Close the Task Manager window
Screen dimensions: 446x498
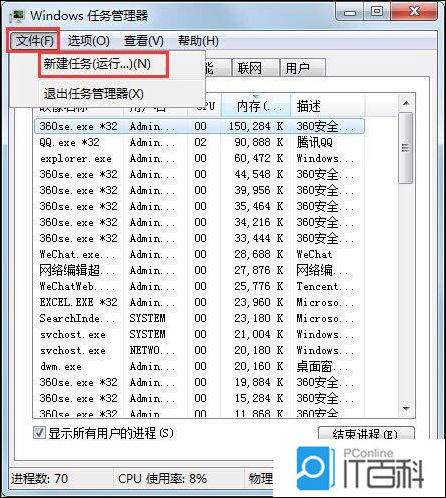click(x=414, y=13)
